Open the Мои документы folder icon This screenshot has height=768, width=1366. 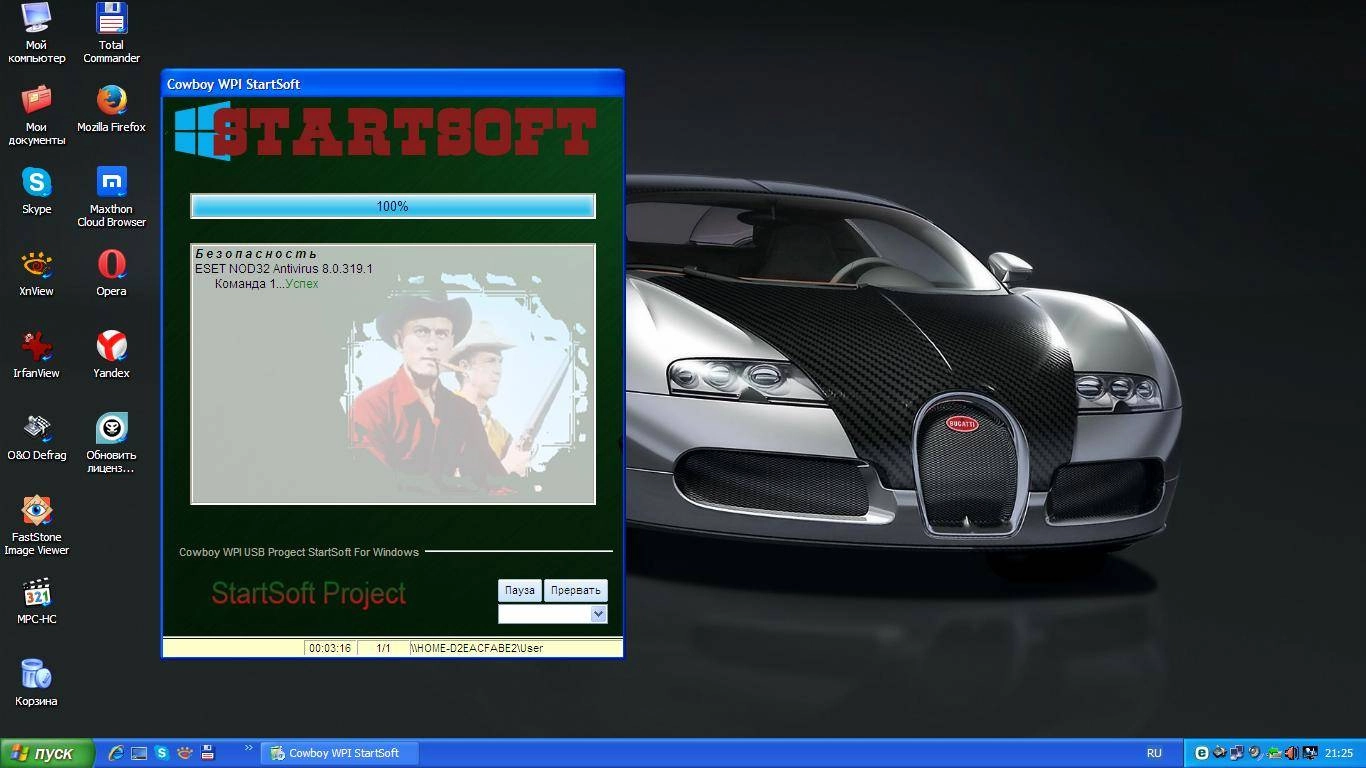click(x=36, y=115)
